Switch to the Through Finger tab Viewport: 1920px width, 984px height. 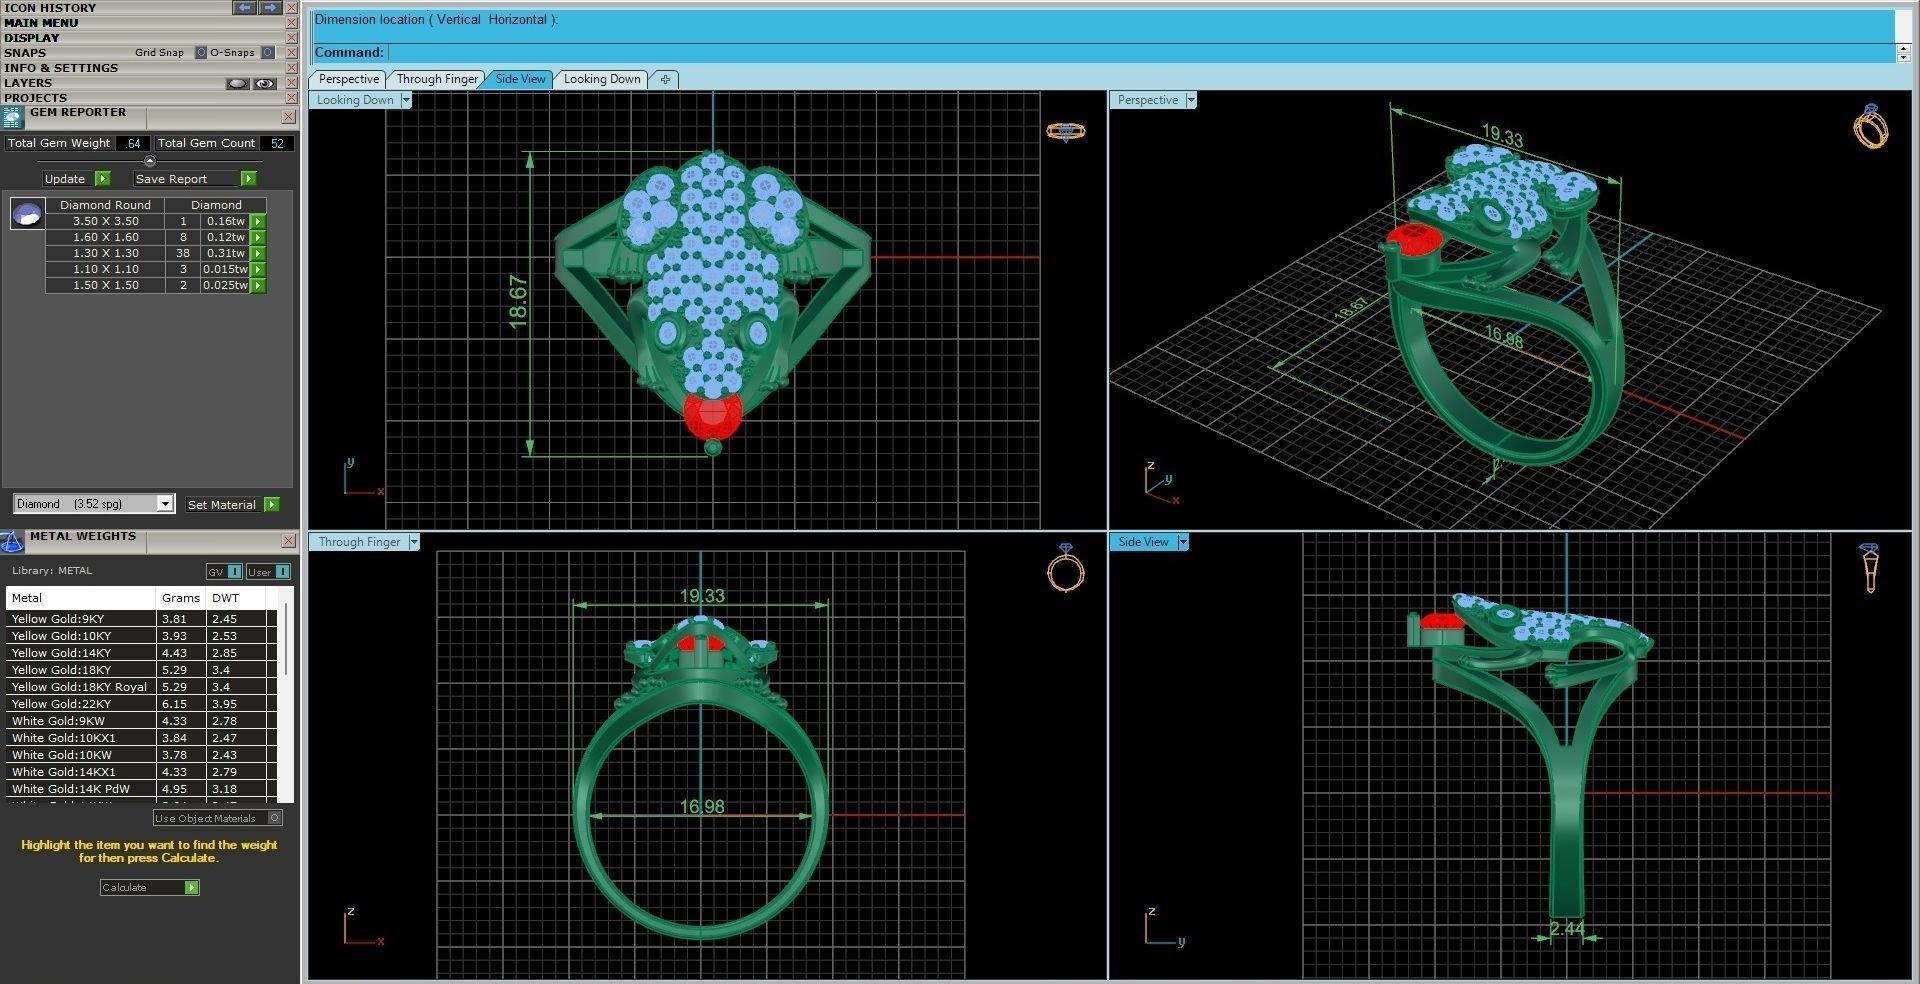[436, 79]
